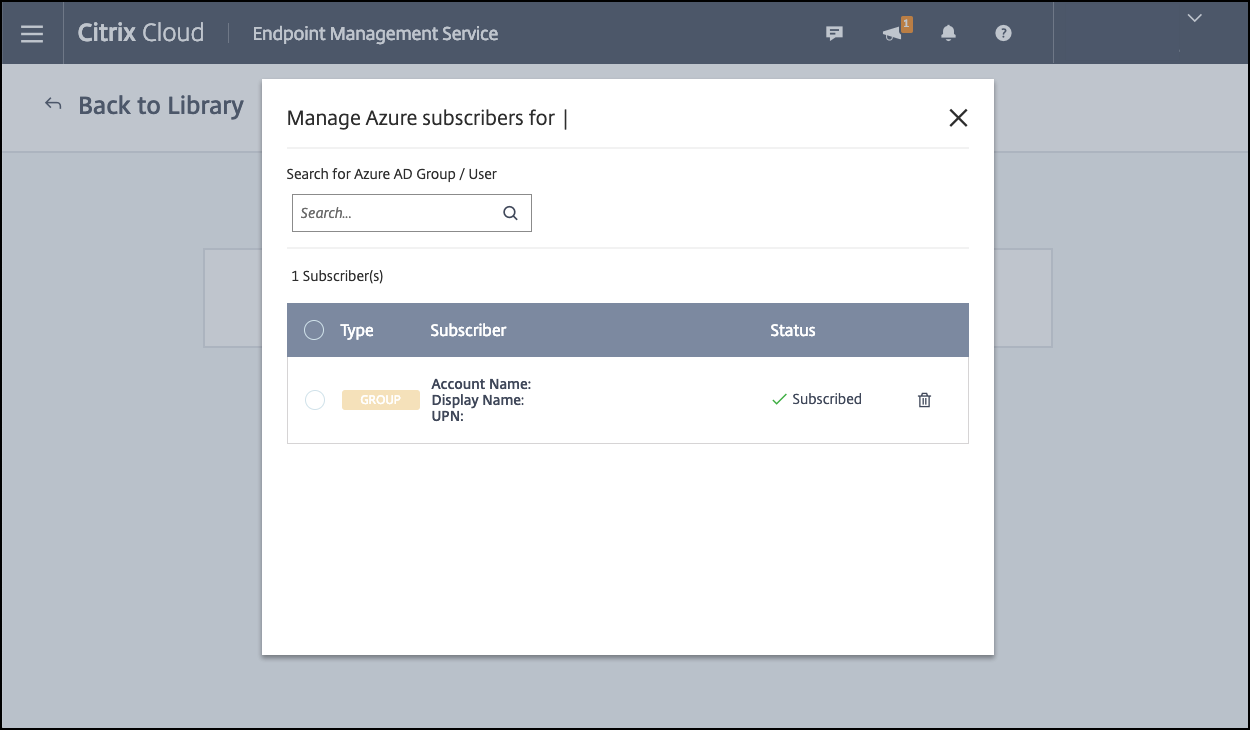Open the megaphone announcements icon

point(892,34)
